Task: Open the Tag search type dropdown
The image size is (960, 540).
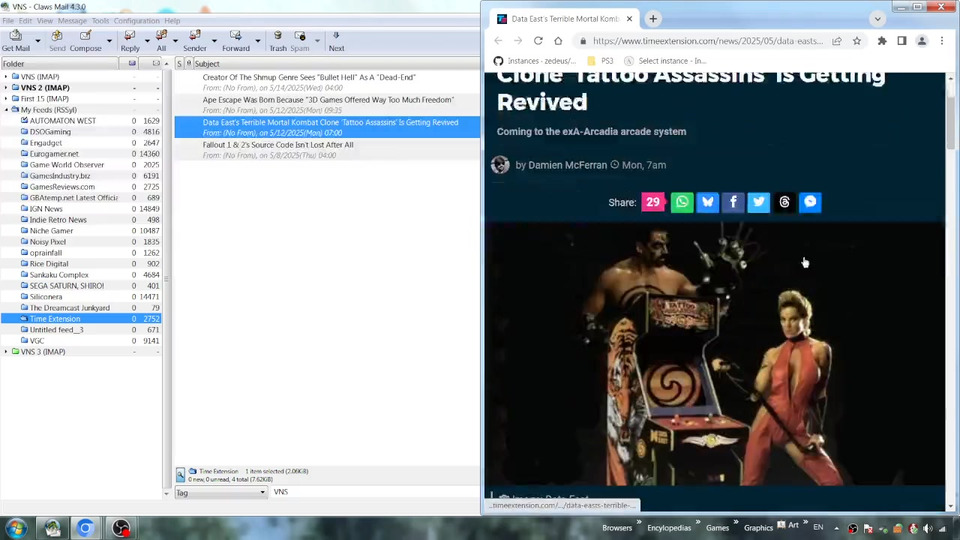Action: (x=221, y=492)
